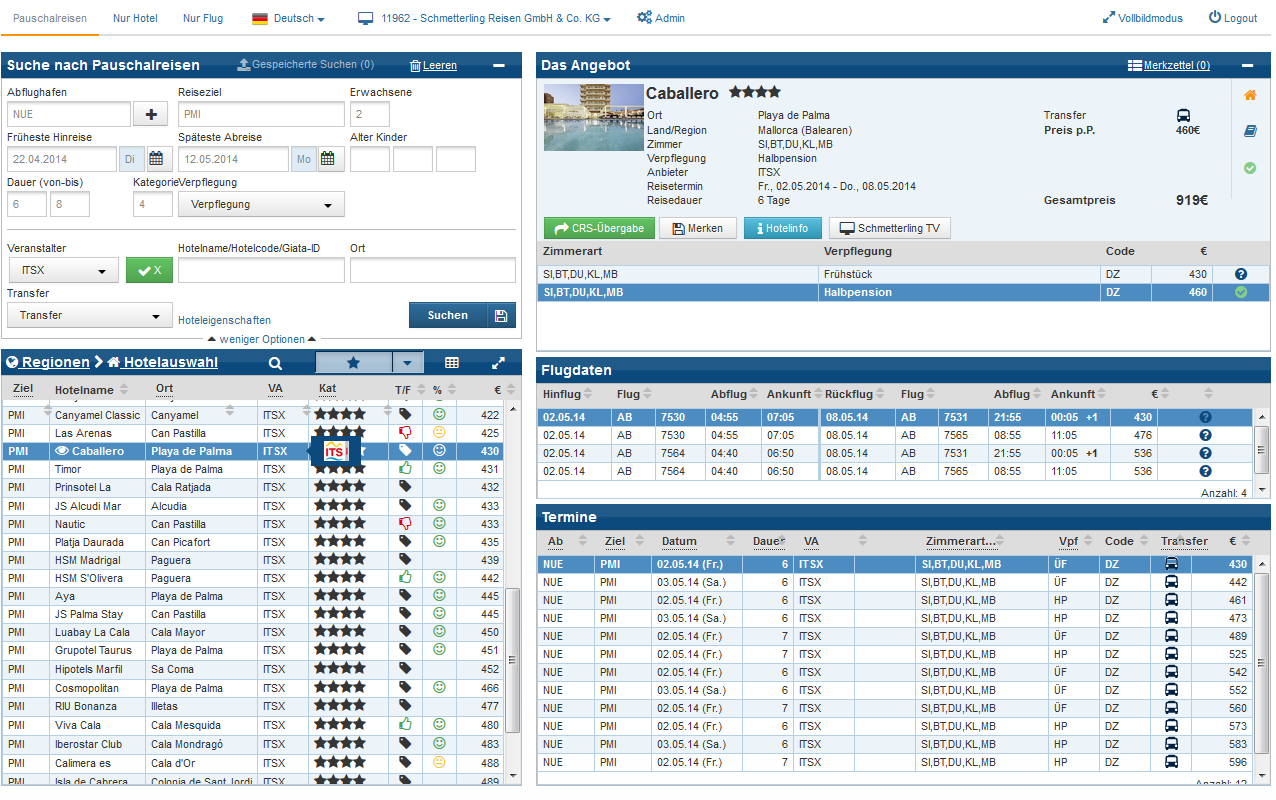Expand hotel list panel with arrows icon
Screen dimensions: 1276x800
coord(499,363)
